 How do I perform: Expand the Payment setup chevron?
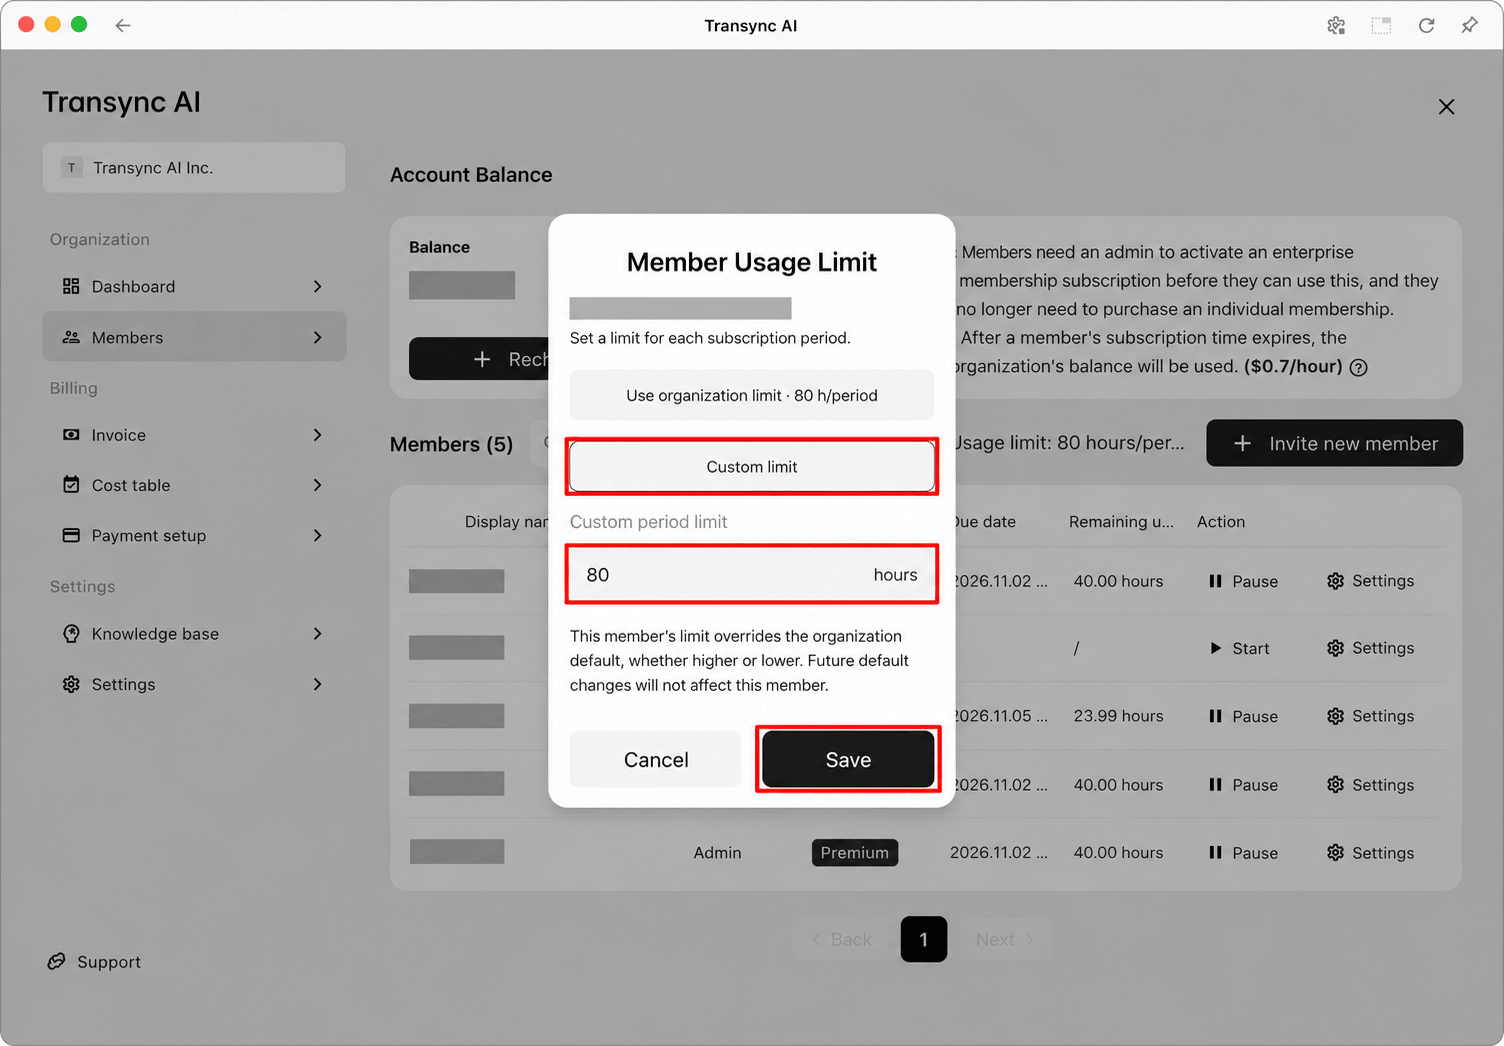tap(318, 535)
